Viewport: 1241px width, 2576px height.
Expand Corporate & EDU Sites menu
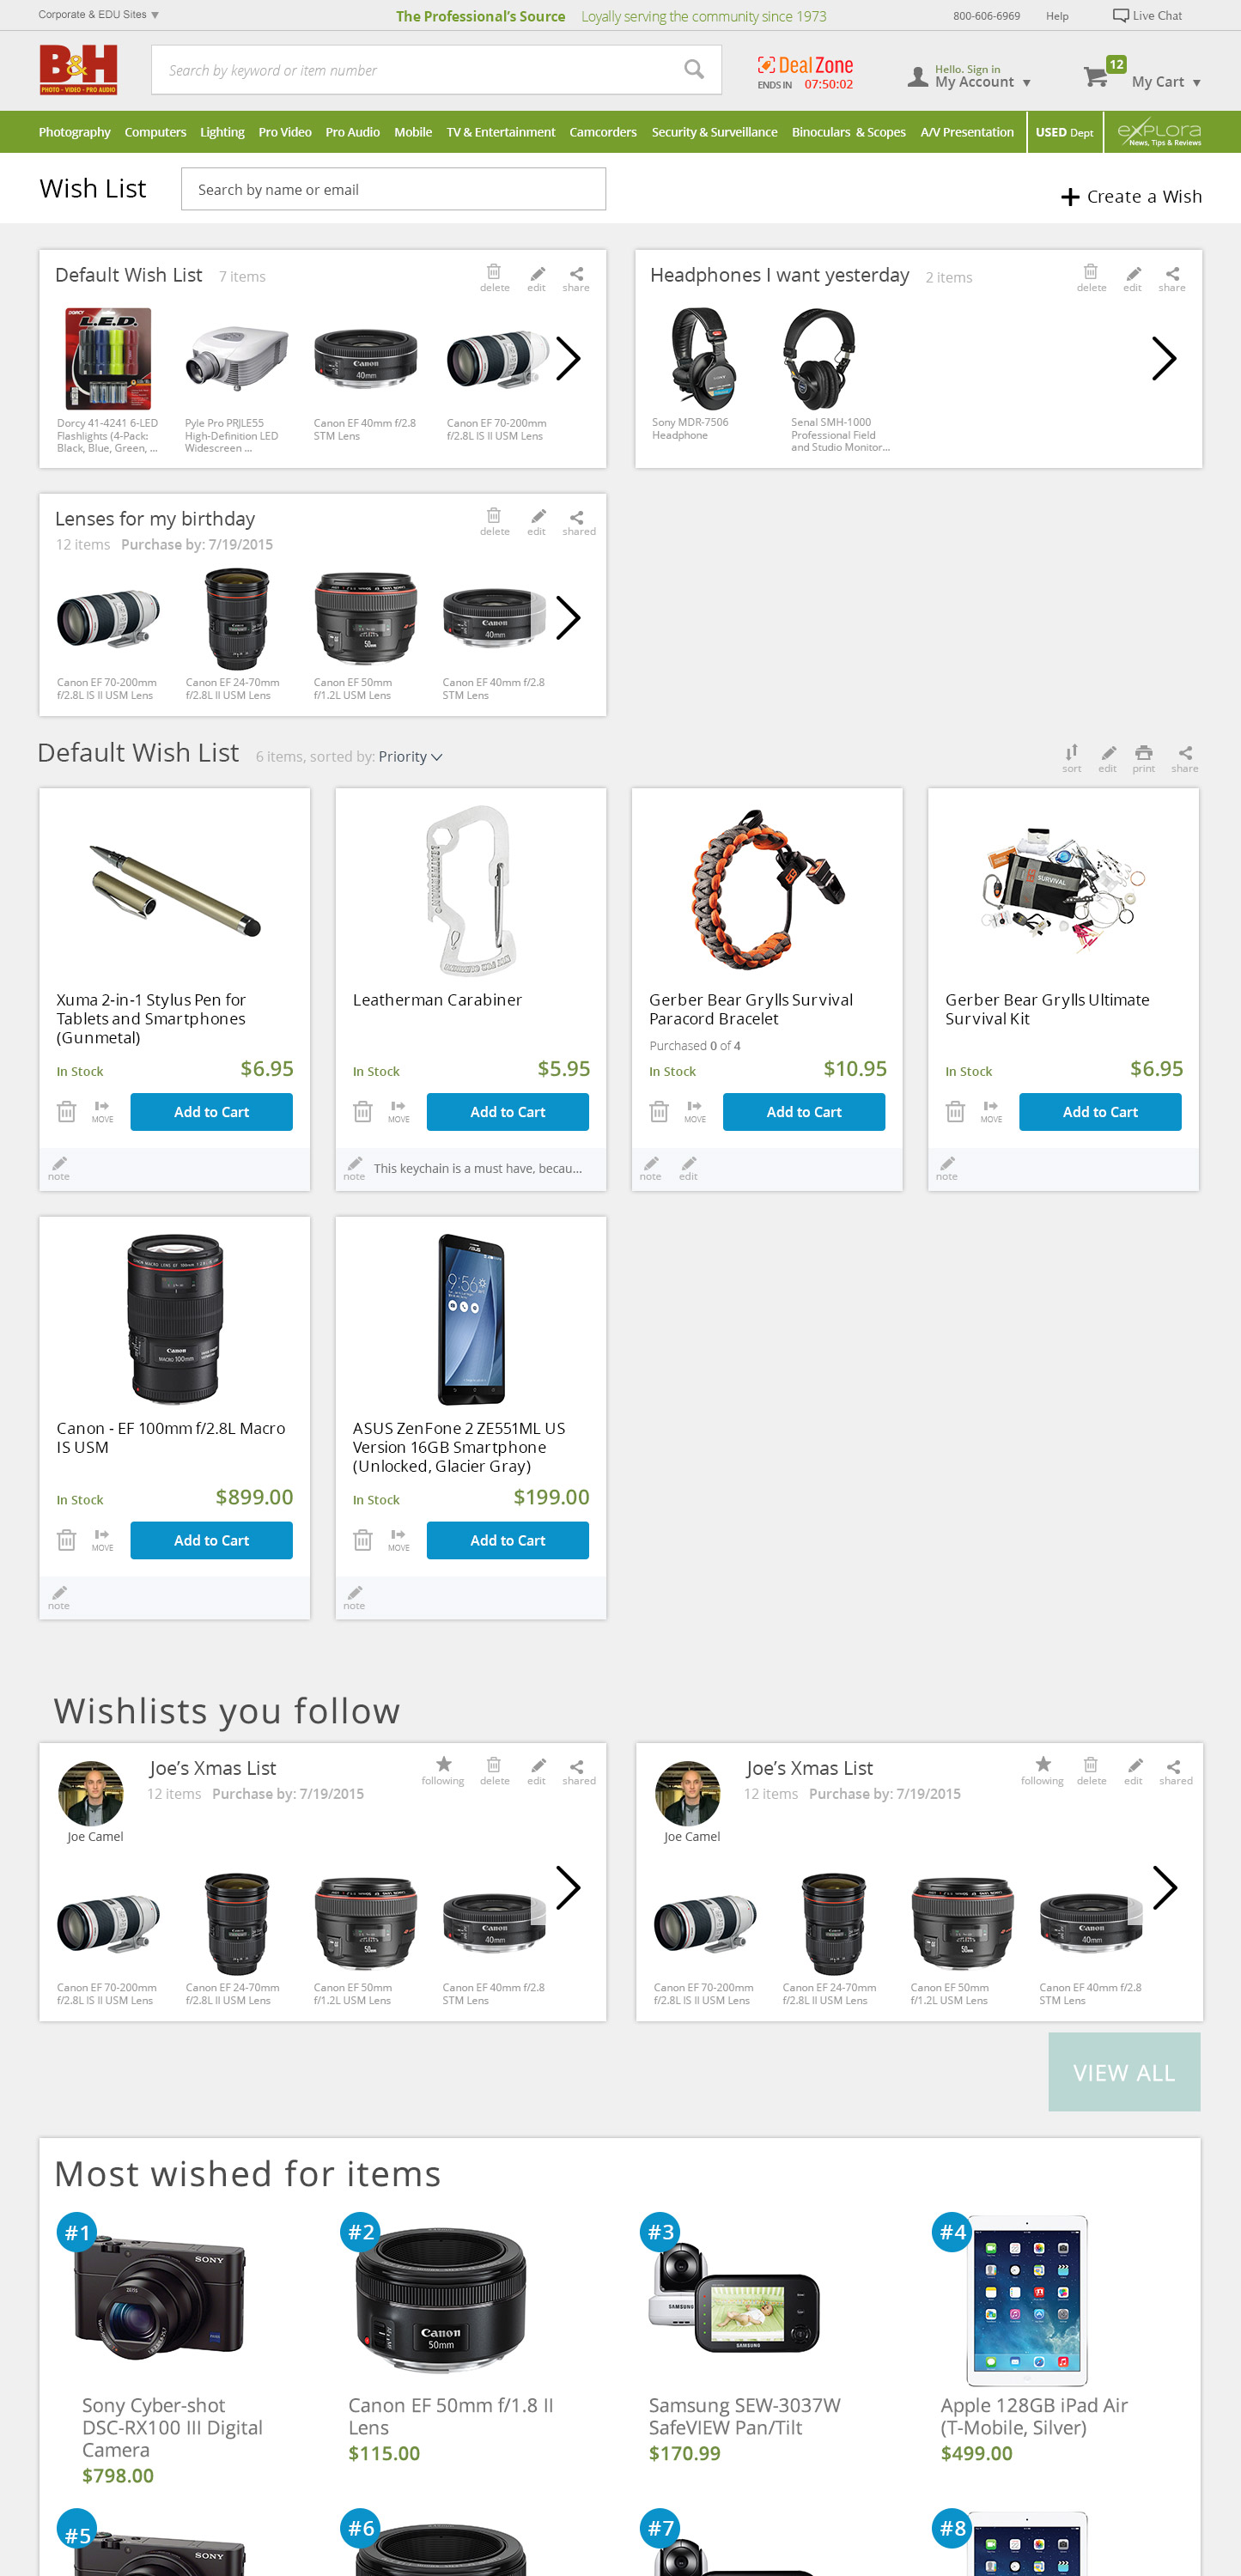[98, 15]
